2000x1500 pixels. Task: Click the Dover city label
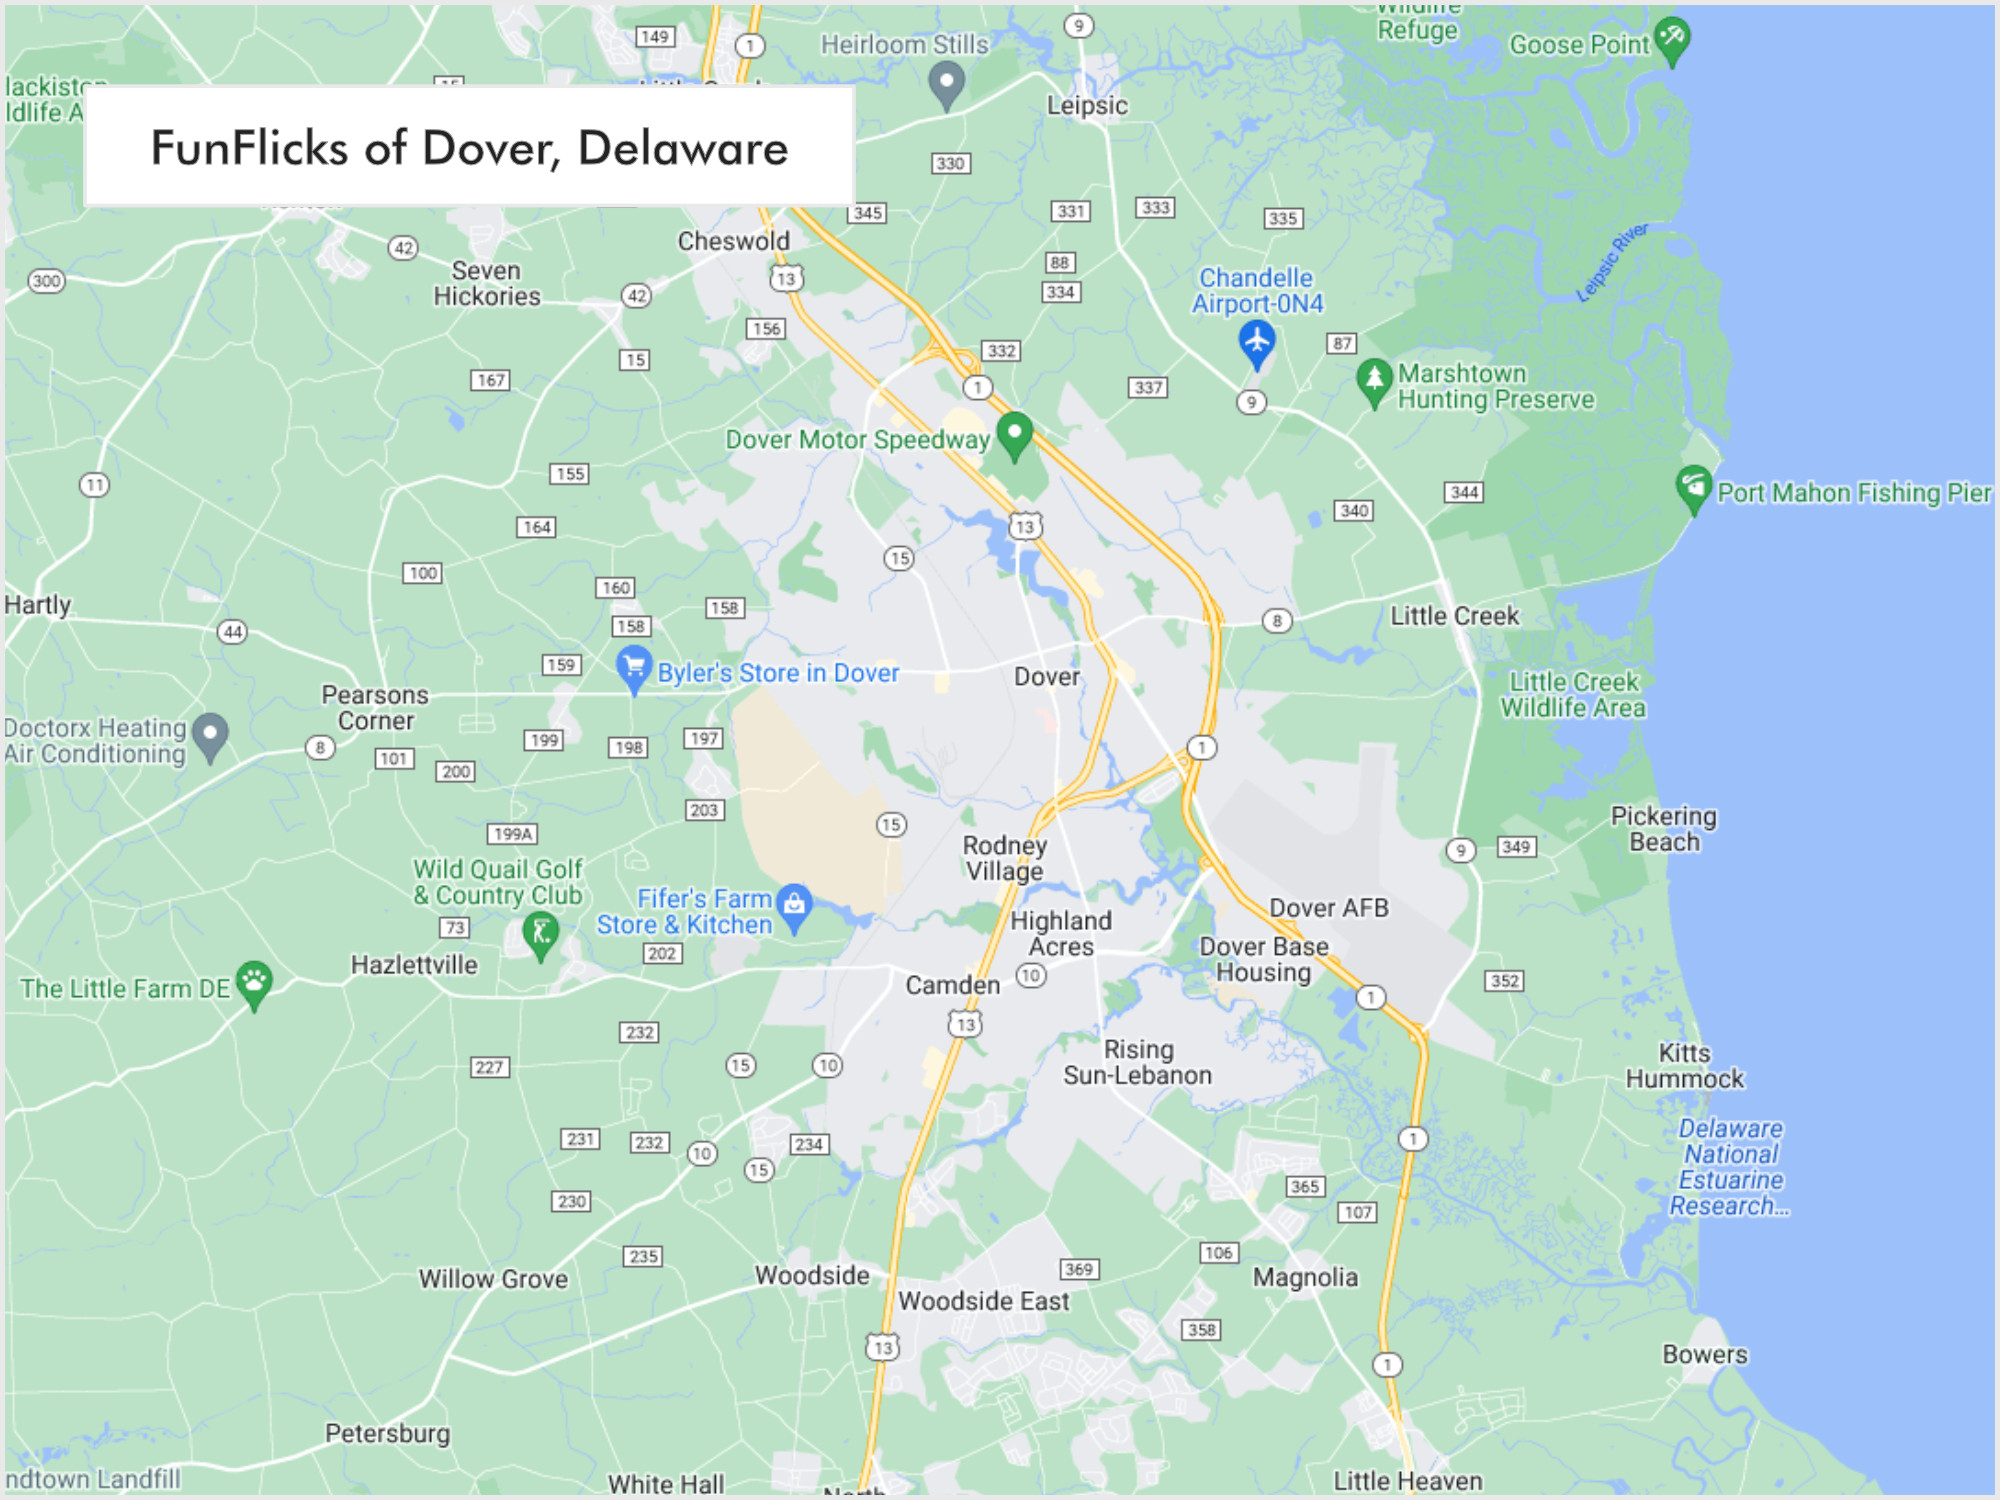tap(1045, 676)
